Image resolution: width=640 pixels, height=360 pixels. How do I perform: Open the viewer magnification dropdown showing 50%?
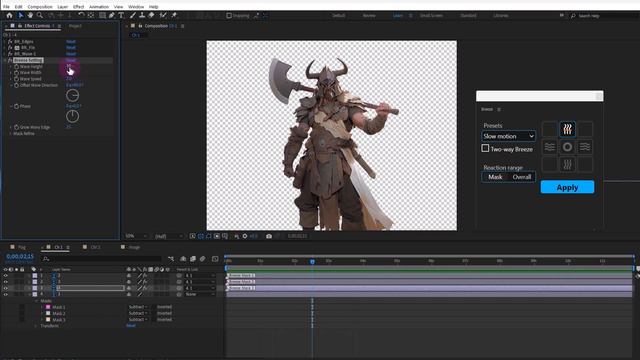pyautogui.click(x=136, y=236)
